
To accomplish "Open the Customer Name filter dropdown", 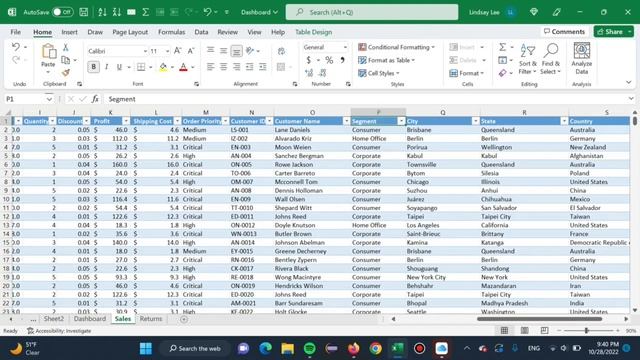I will coord(346,121).
